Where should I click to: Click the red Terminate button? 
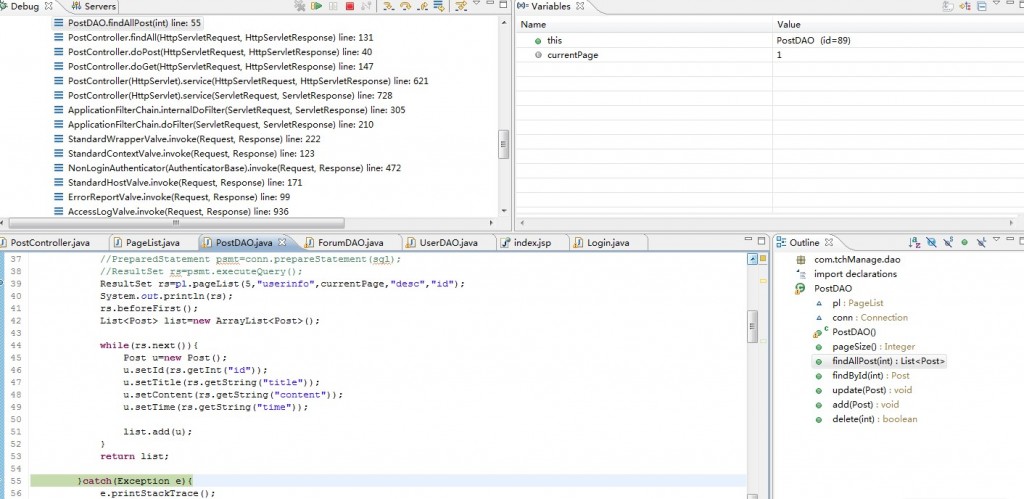349,6
